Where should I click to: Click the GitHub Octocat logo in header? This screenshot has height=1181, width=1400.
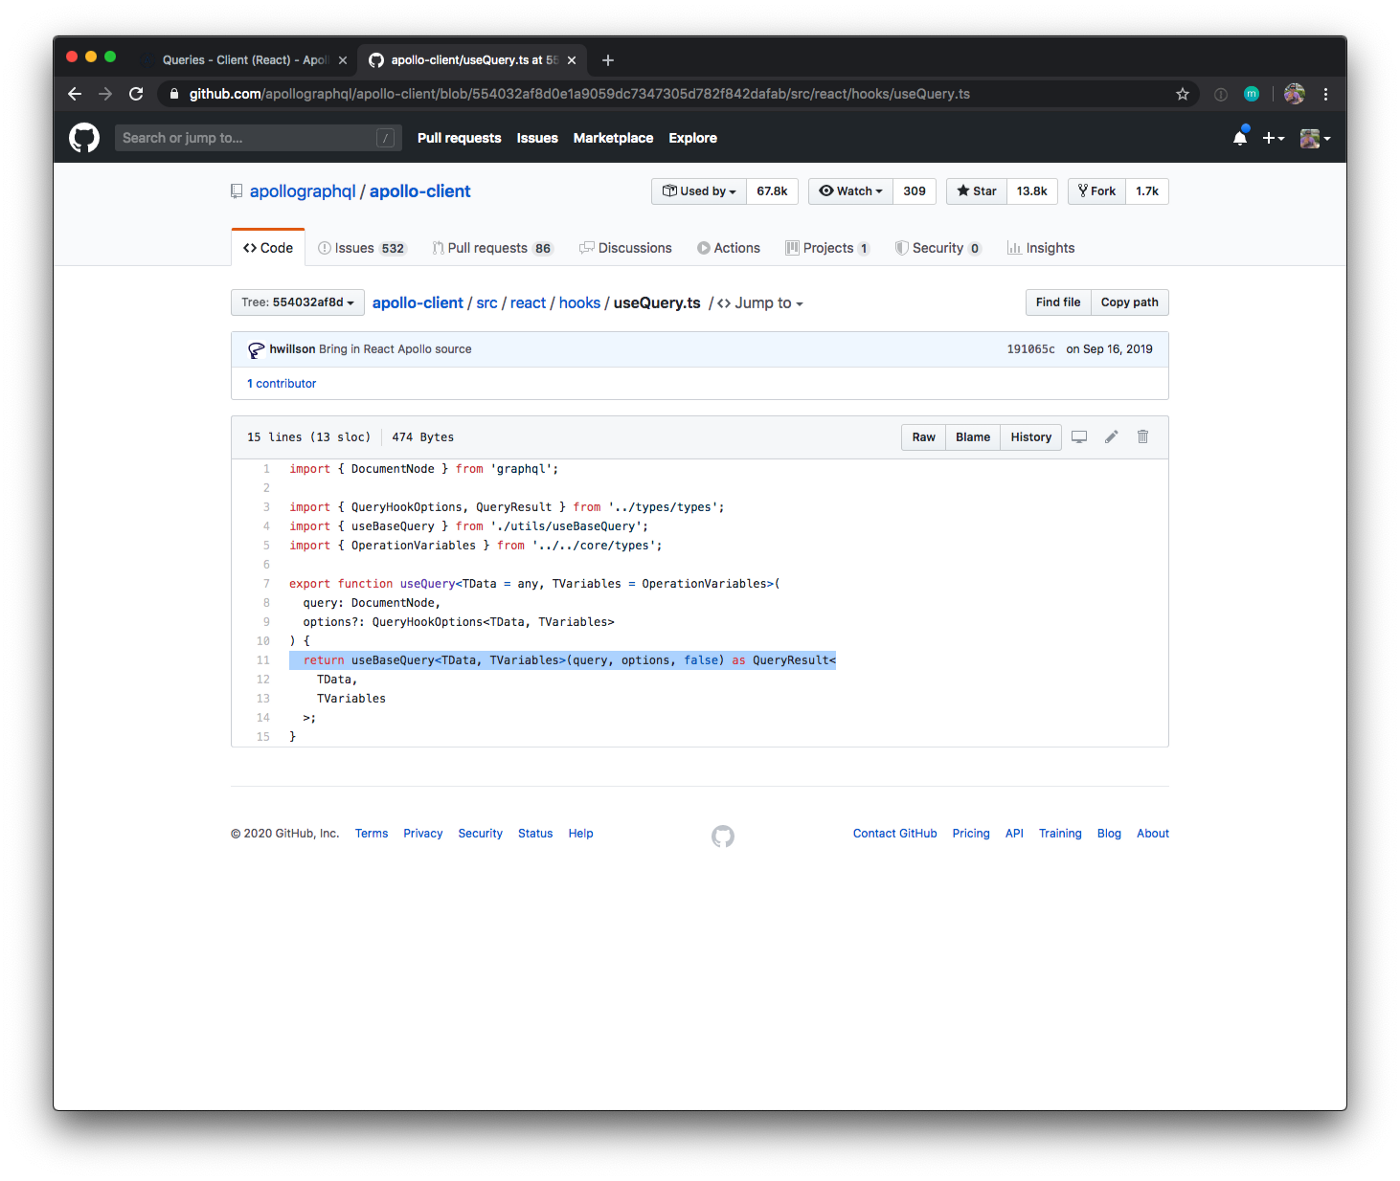point(84,138)
